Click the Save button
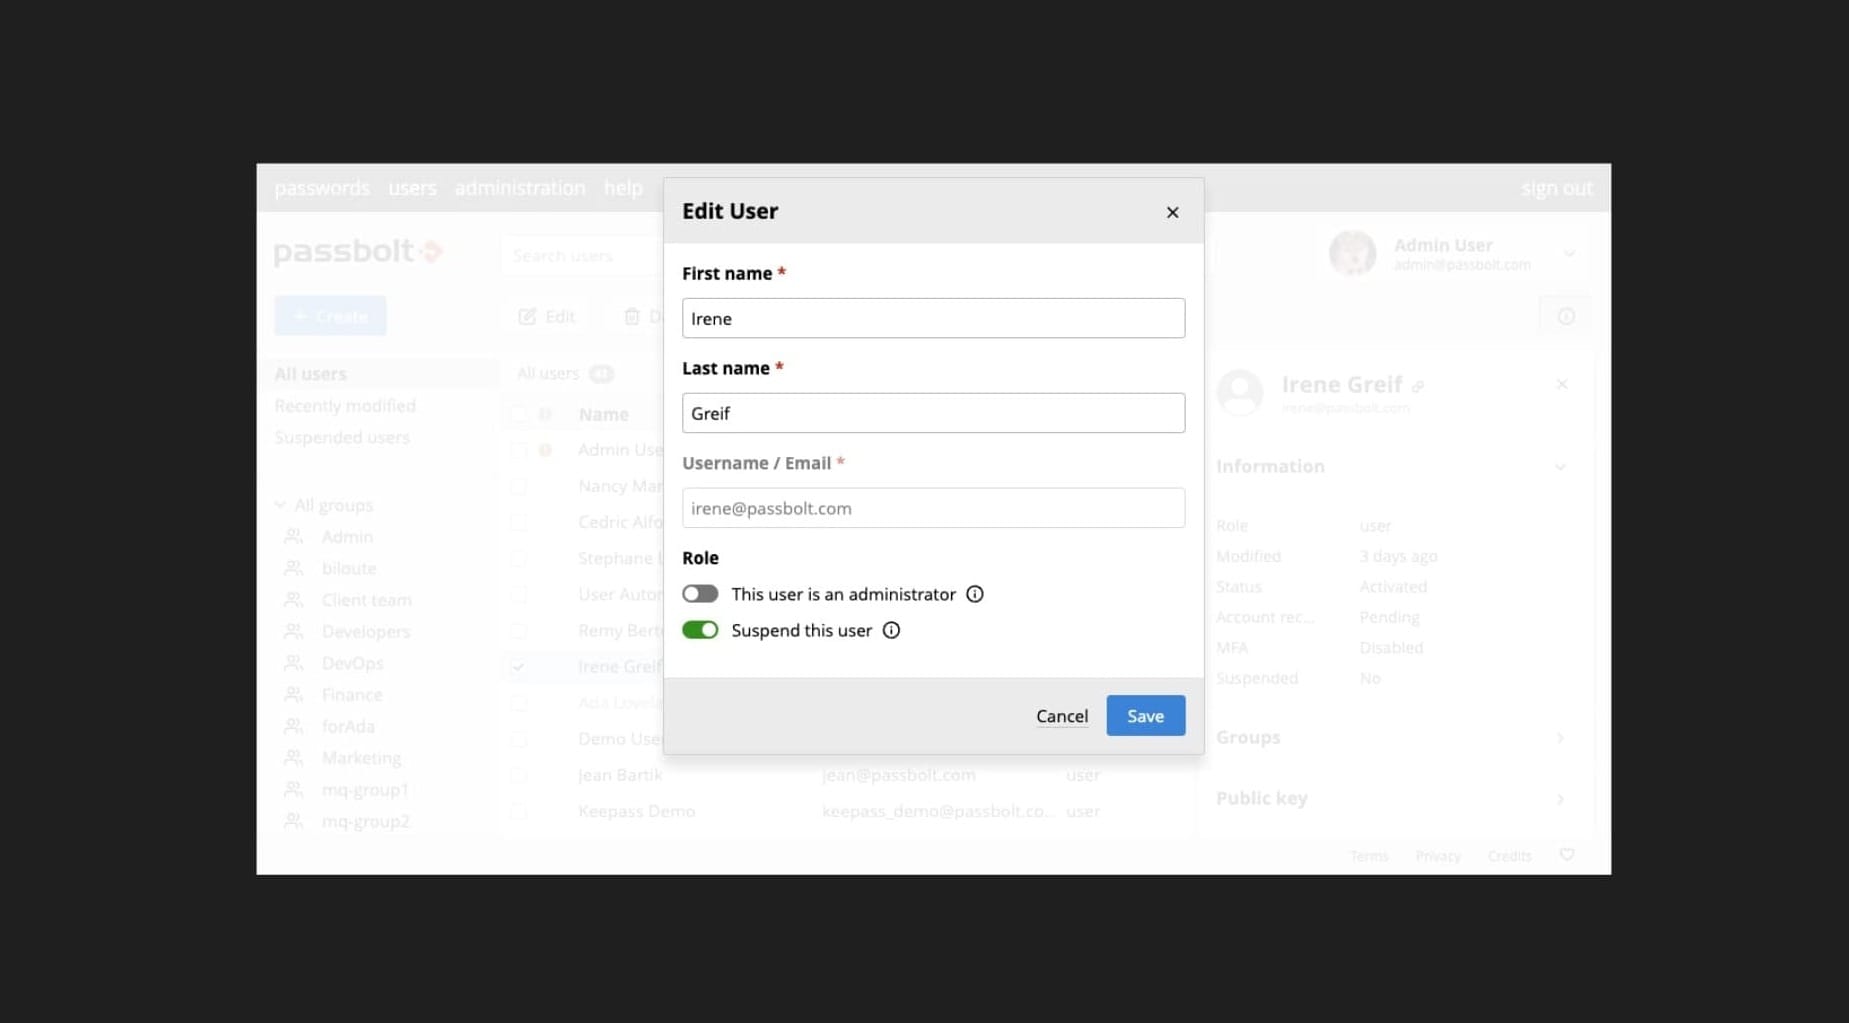This screenshot has width=1849, height=1023. 1145,715
